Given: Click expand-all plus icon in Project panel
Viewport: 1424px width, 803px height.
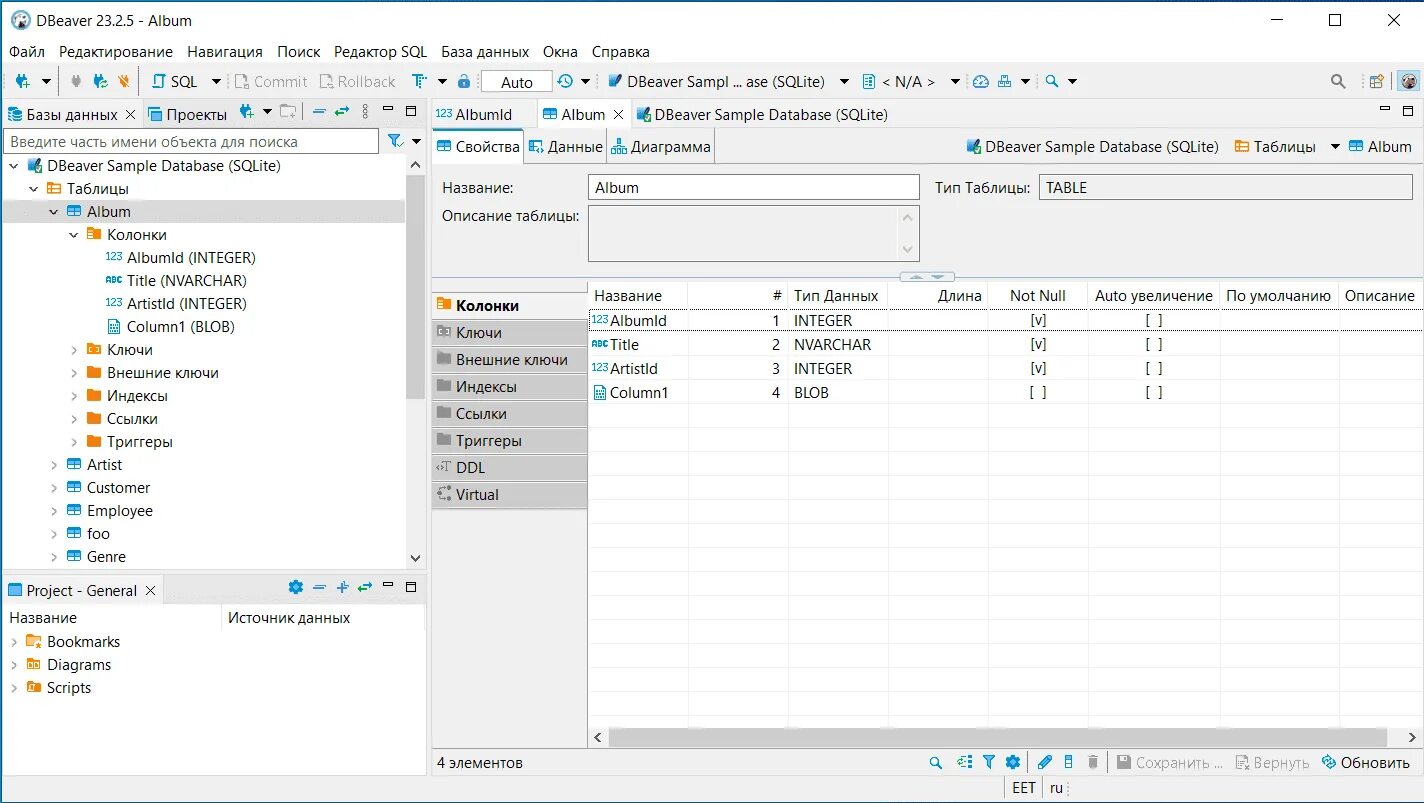Looking at the screenshot, I should [x=342, y=588].
